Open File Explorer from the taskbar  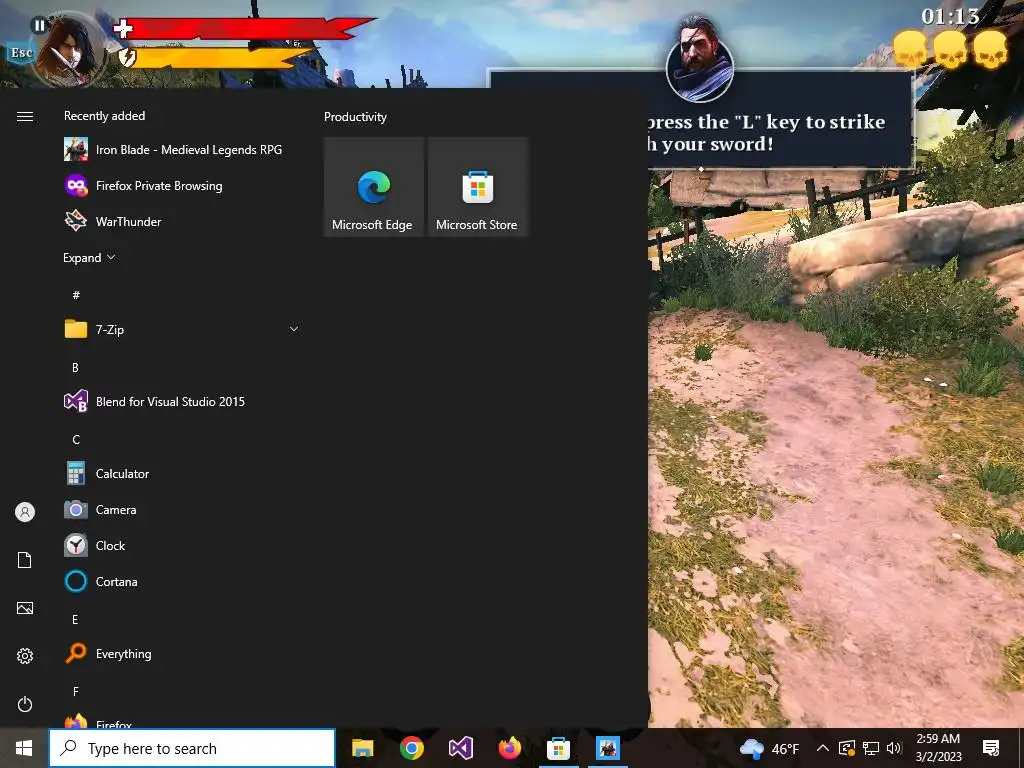pyautogui.click(x=362, y=748)
